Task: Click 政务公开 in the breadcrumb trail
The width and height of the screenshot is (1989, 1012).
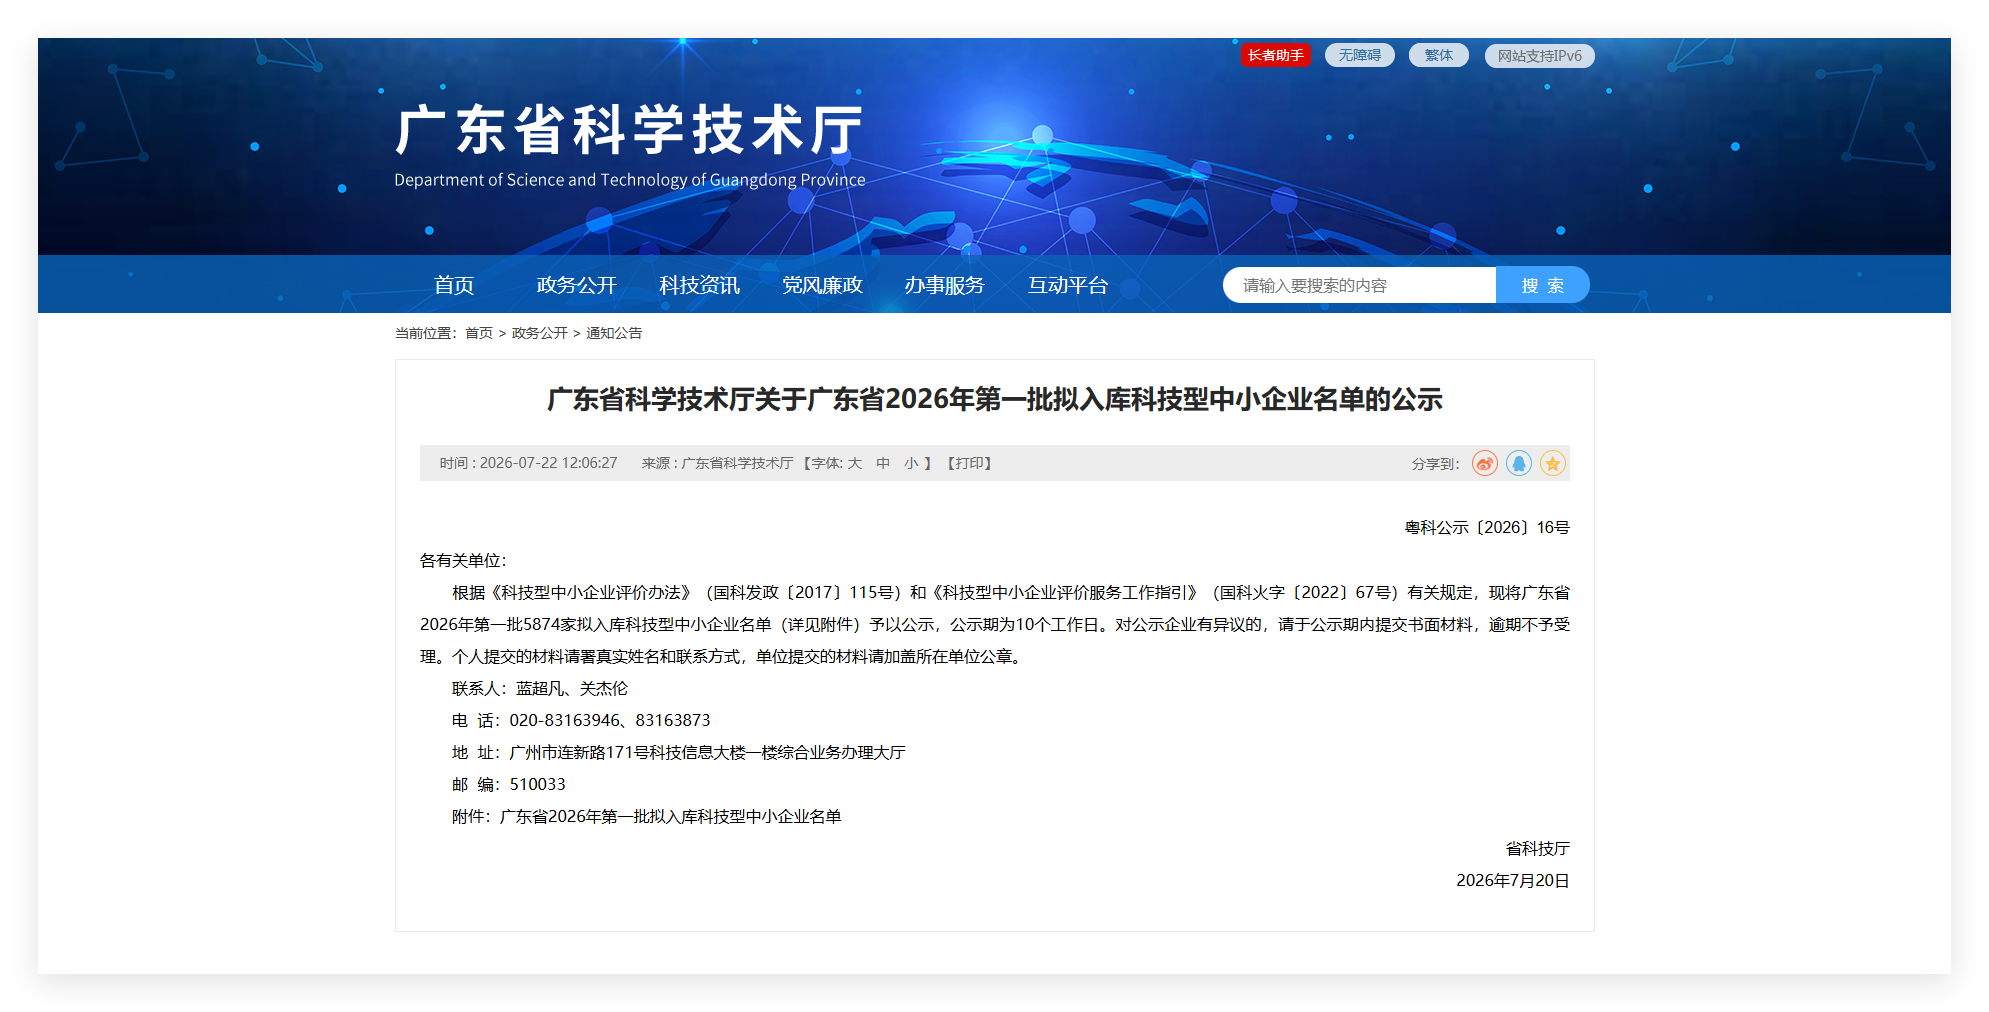Action: click(x=540, y=333)
